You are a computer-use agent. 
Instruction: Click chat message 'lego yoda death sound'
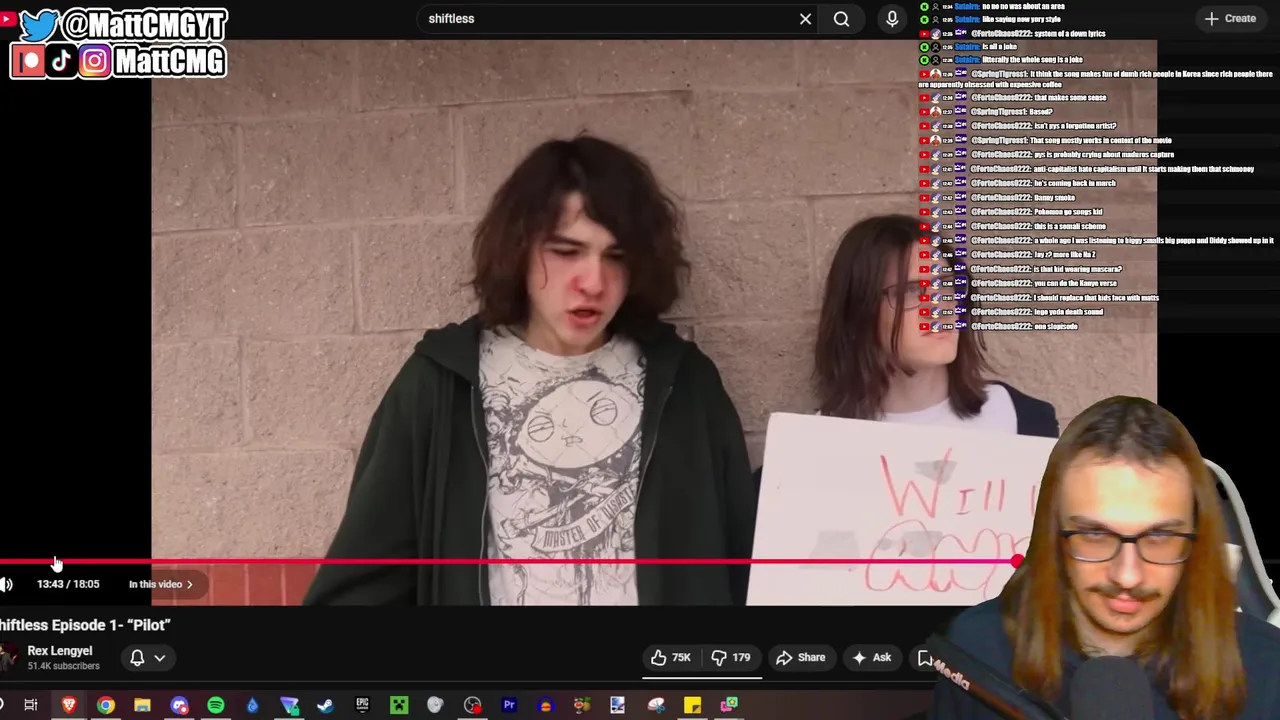(x=1068, y=312)
